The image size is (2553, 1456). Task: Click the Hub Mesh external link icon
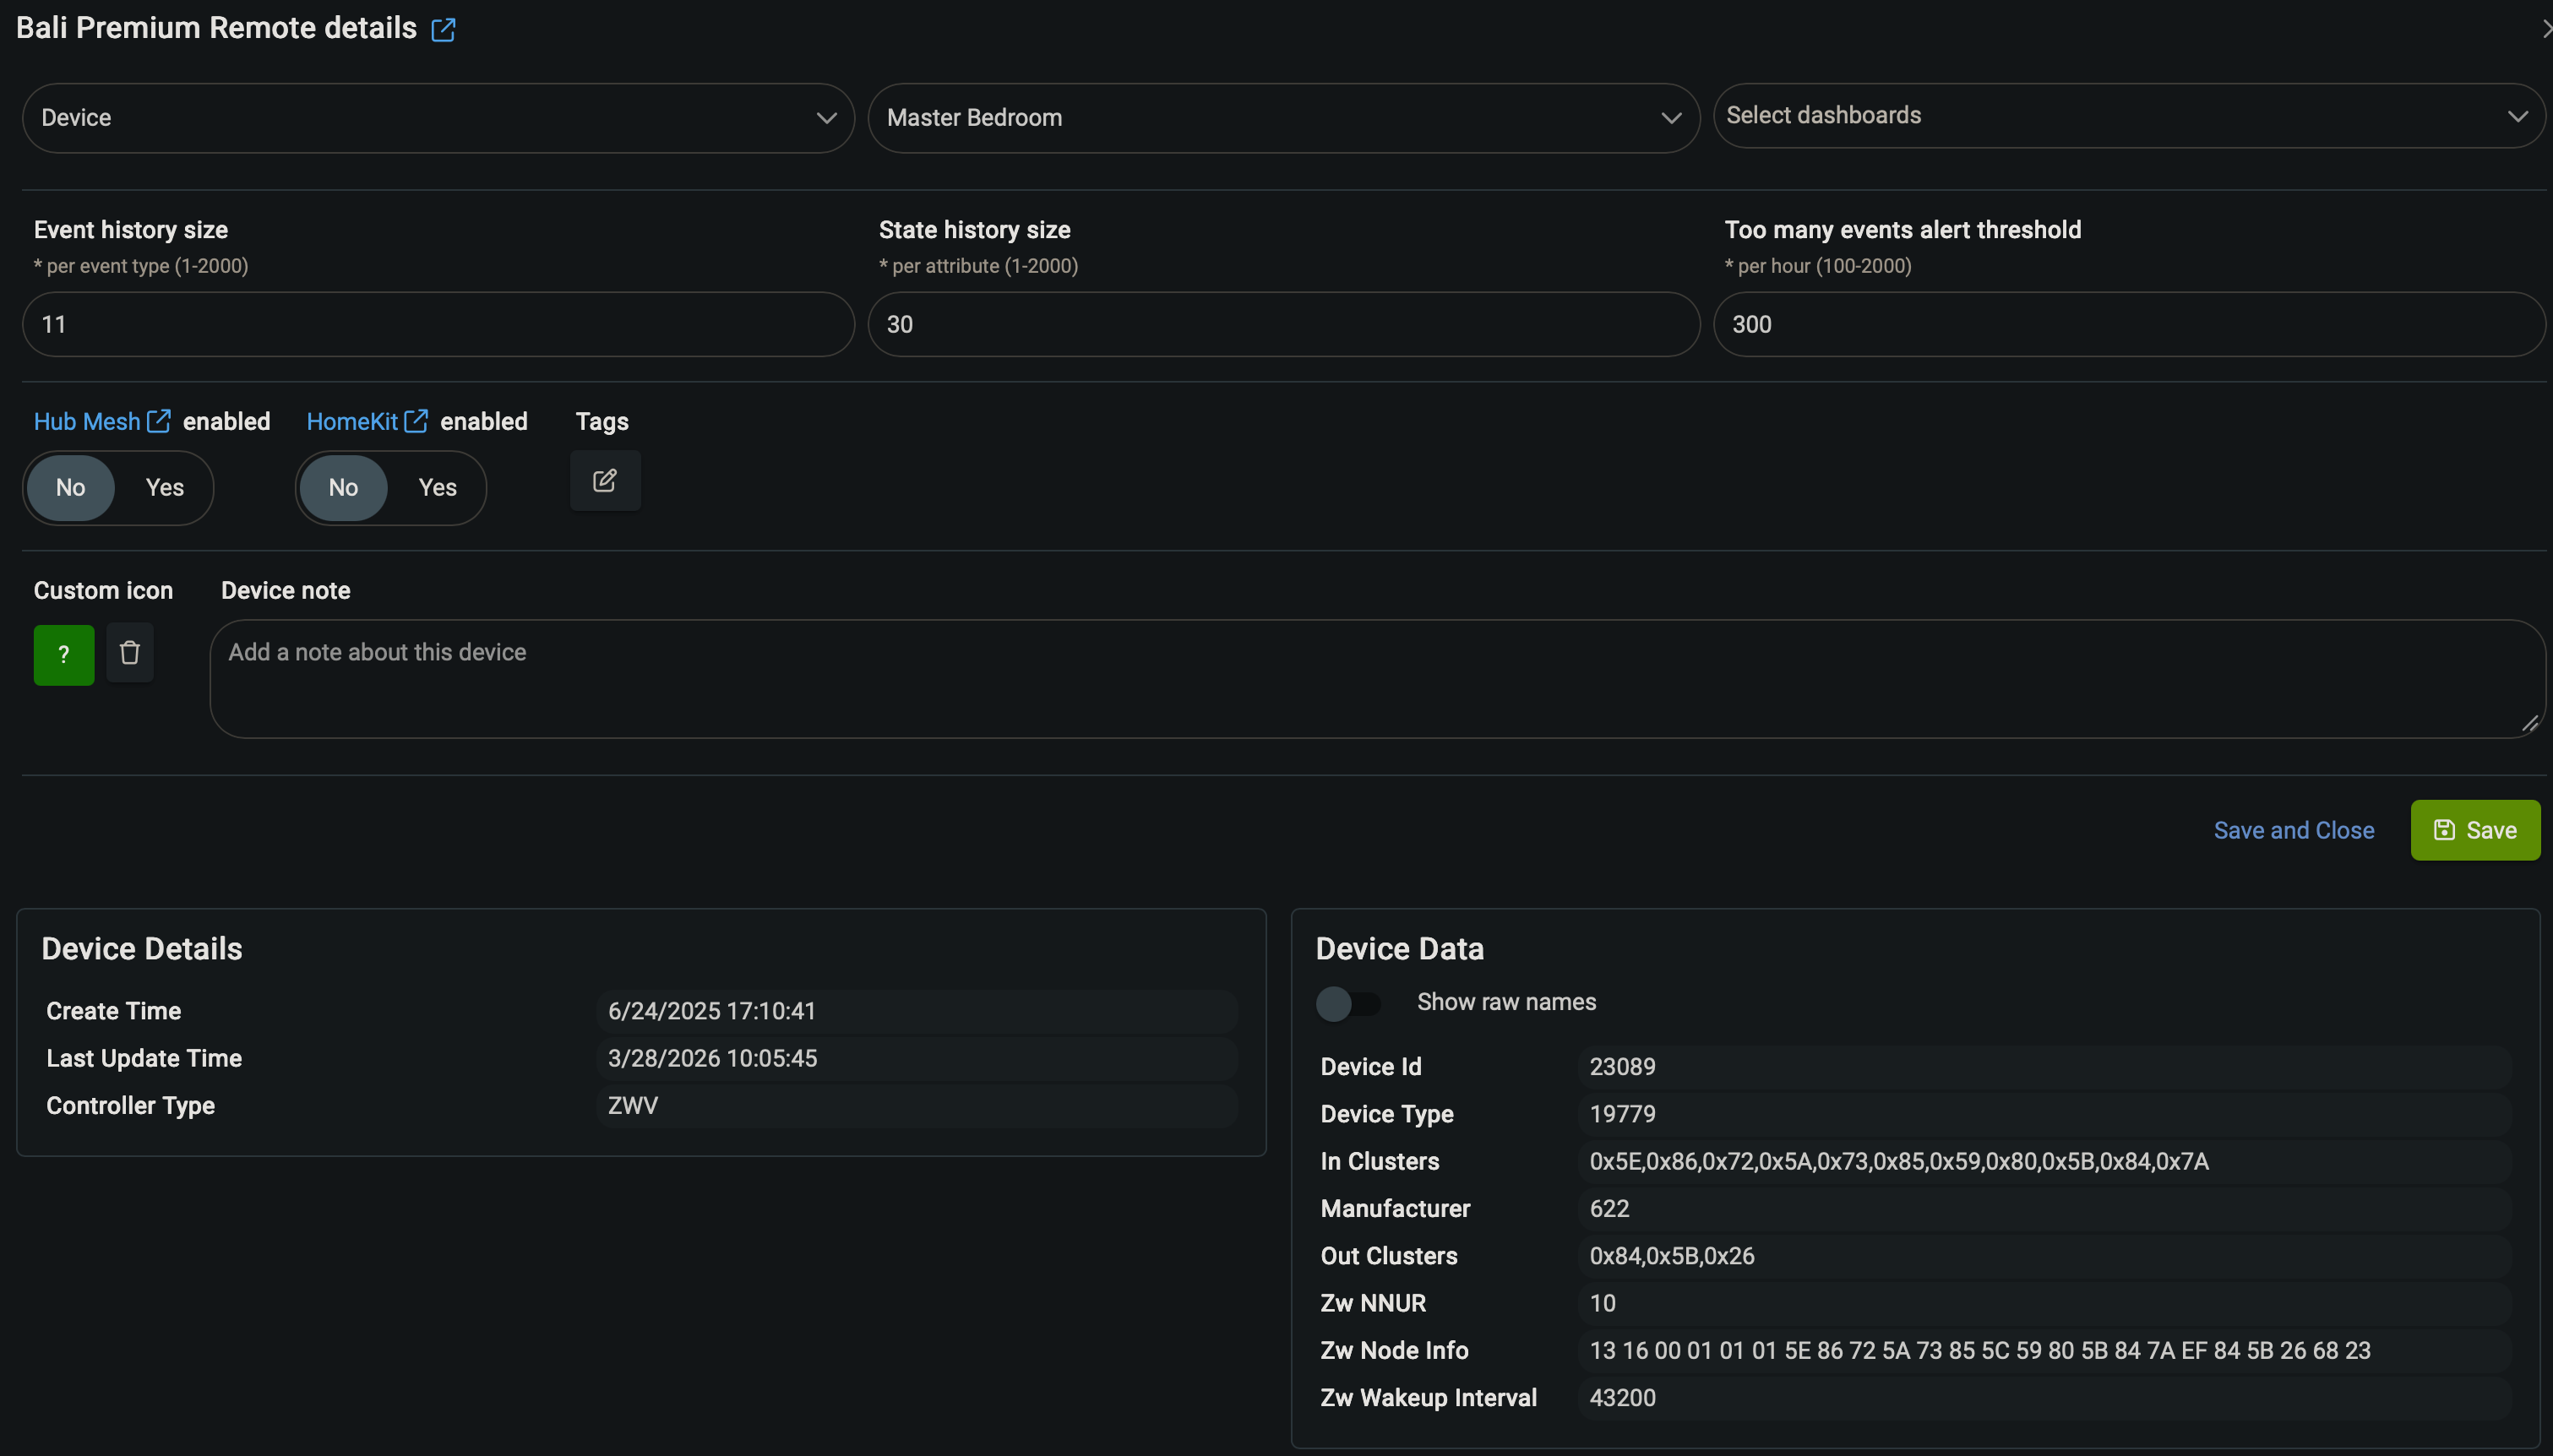[x=159, y=421]
